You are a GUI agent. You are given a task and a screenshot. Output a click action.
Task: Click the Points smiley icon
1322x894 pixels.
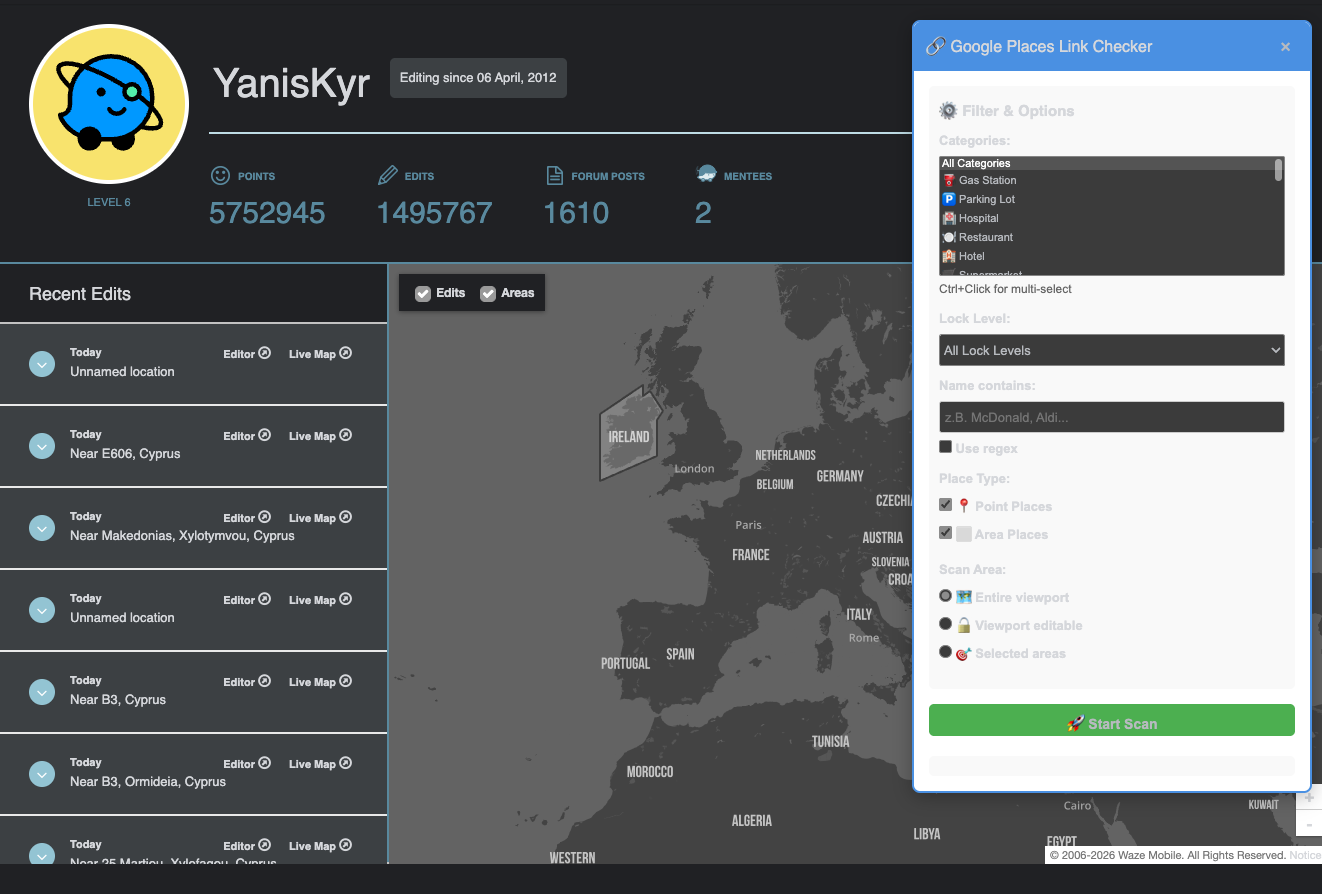[220, 176]
